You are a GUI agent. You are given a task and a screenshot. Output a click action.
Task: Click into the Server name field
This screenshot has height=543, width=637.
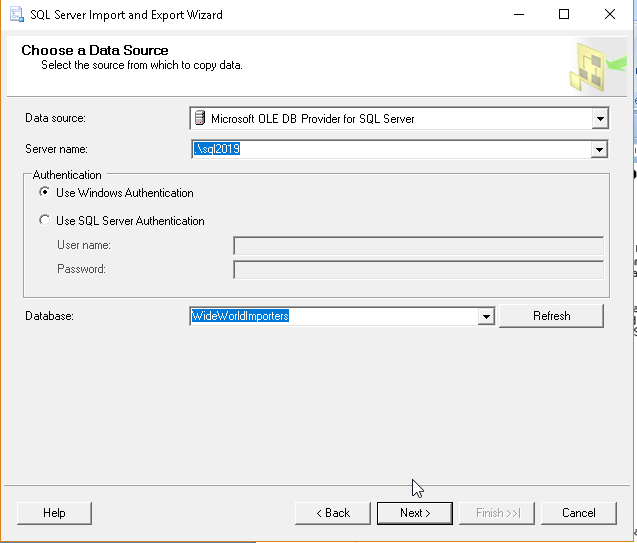390,150
